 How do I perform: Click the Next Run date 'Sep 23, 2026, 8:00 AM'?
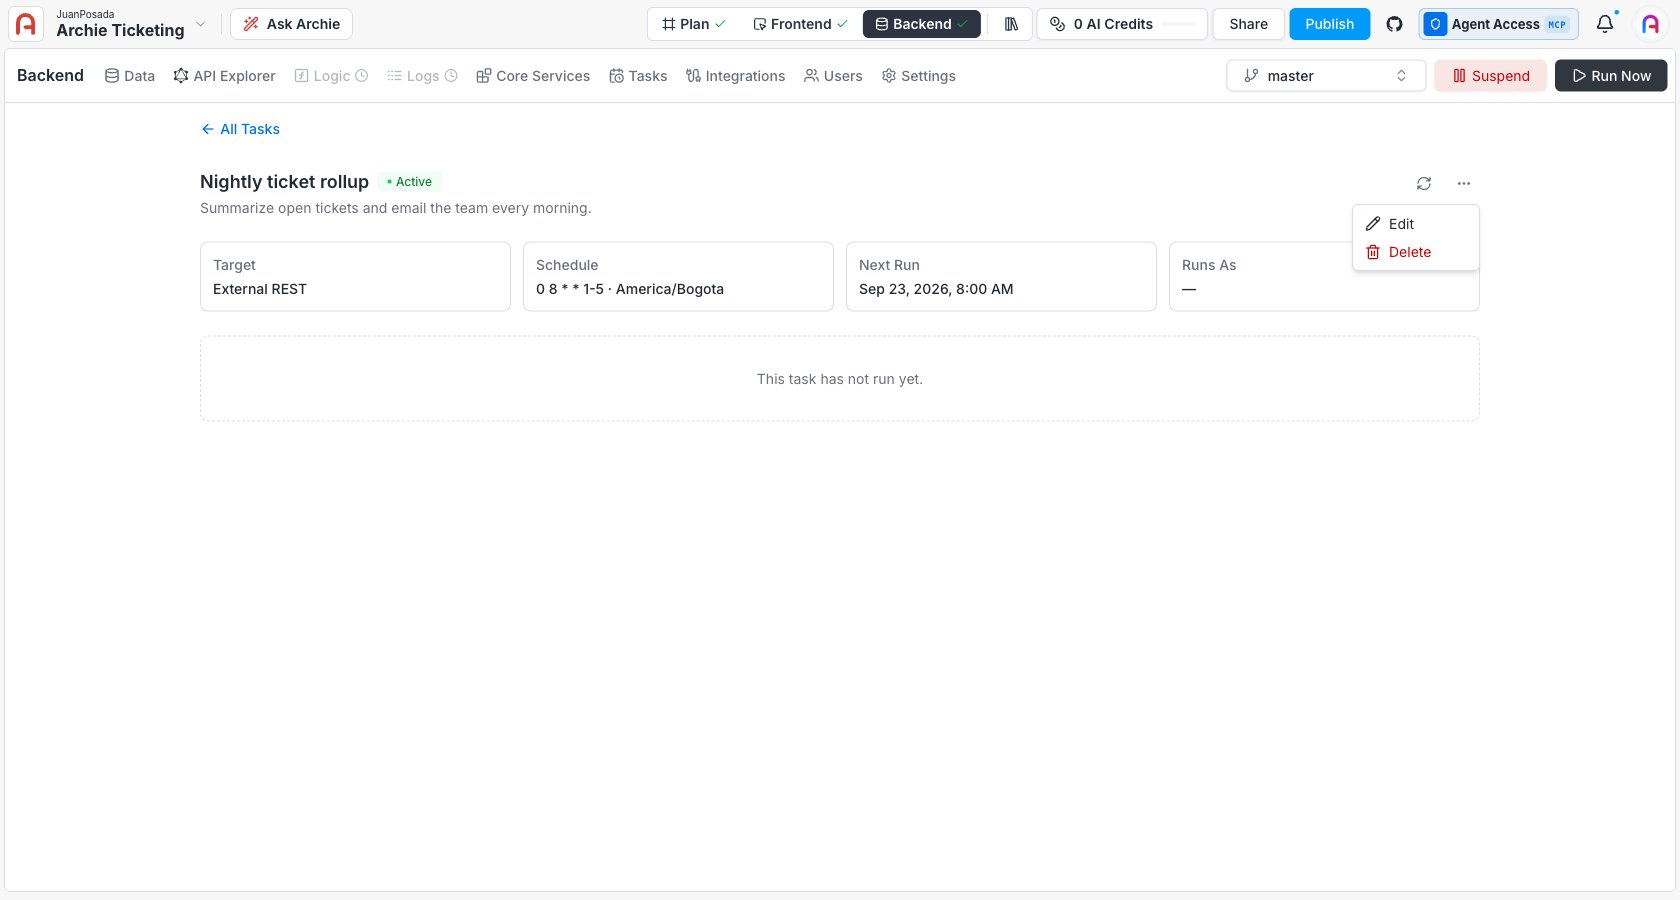click(x=936, y=289)
